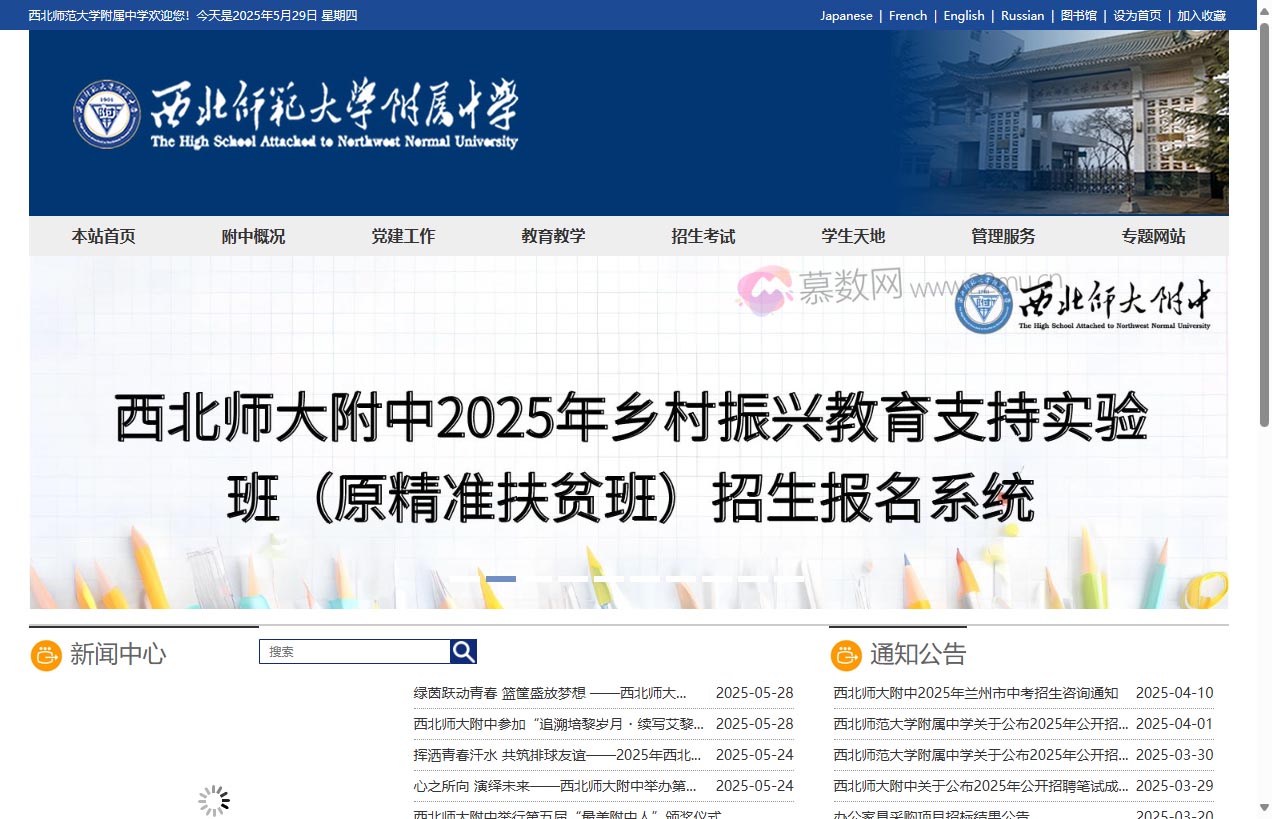Go to 本站首页

pos(103,236)
